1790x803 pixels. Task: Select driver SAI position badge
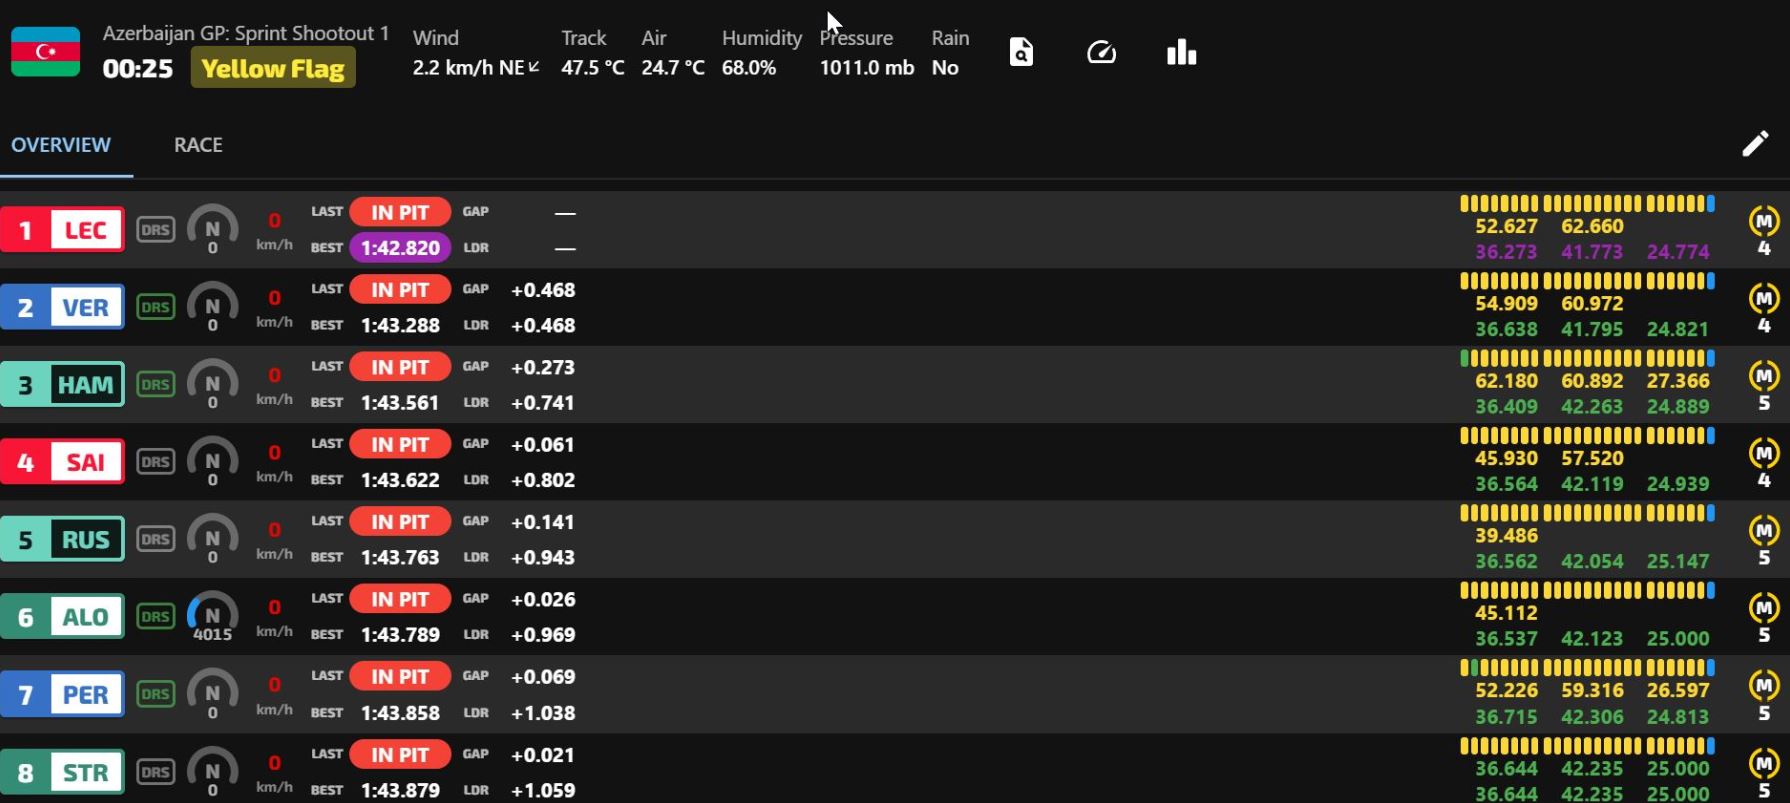[x=63, y=462]
